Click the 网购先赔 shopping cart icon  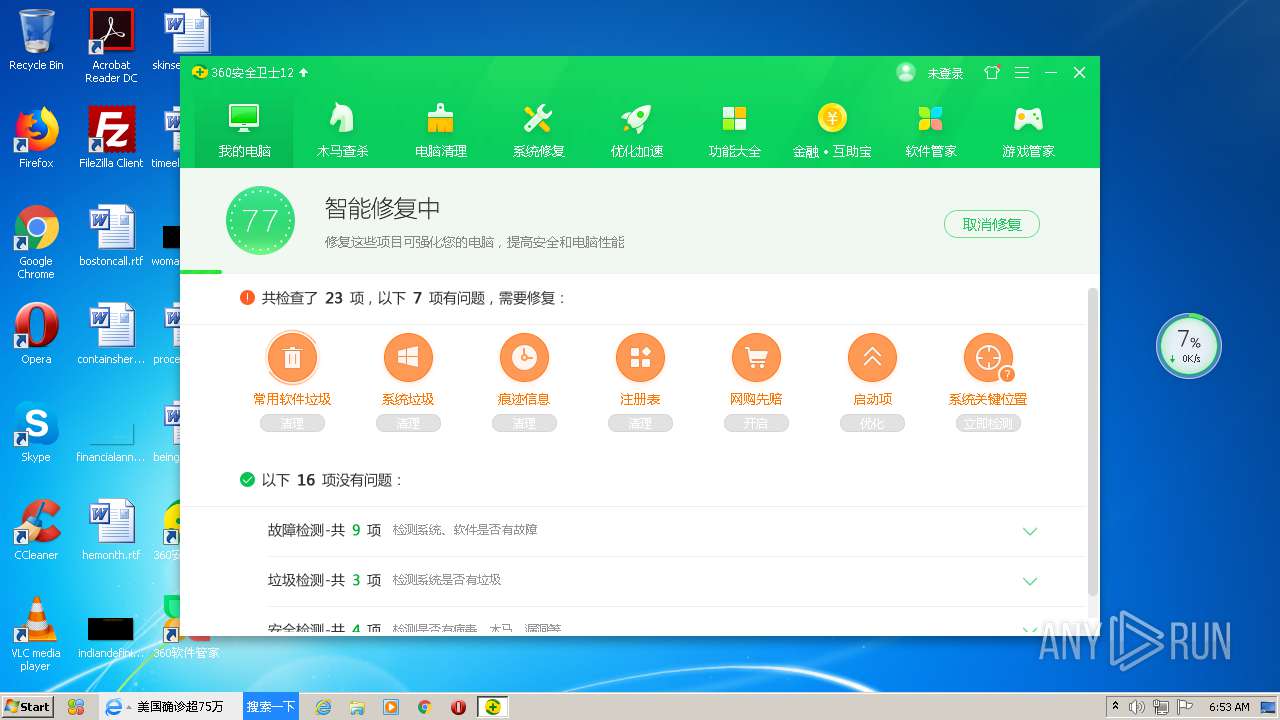[x=756, y=357]
